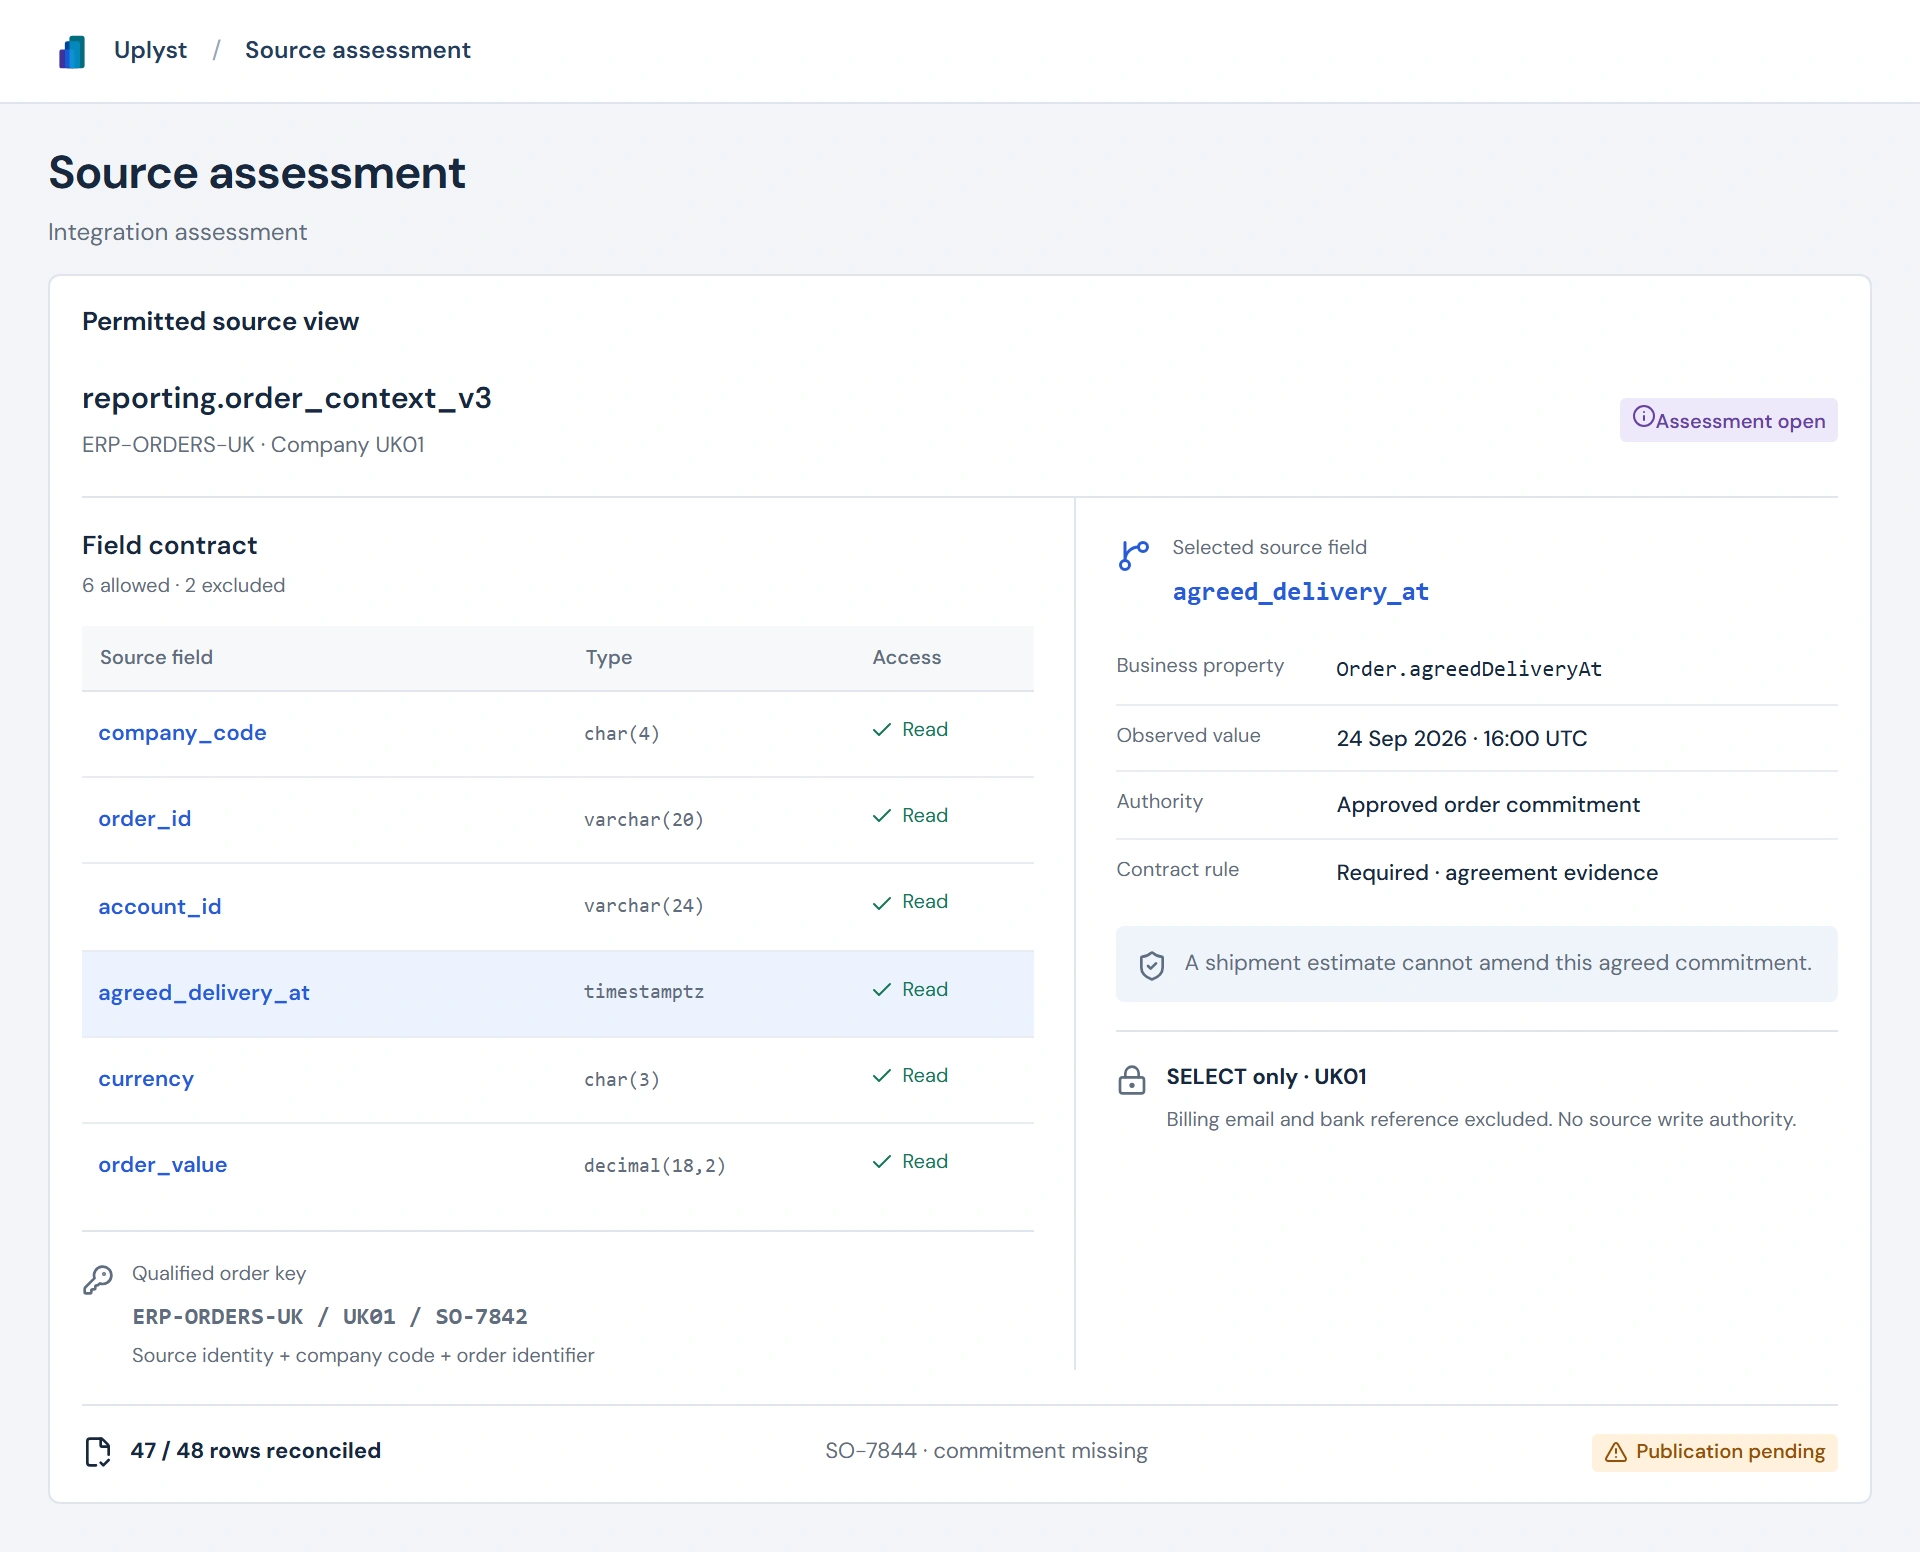Image resolution: width=1920 pixels, height=1552 pixels.
Task: Open the Uplyst breadcrumb link
Action: (150, 50)
